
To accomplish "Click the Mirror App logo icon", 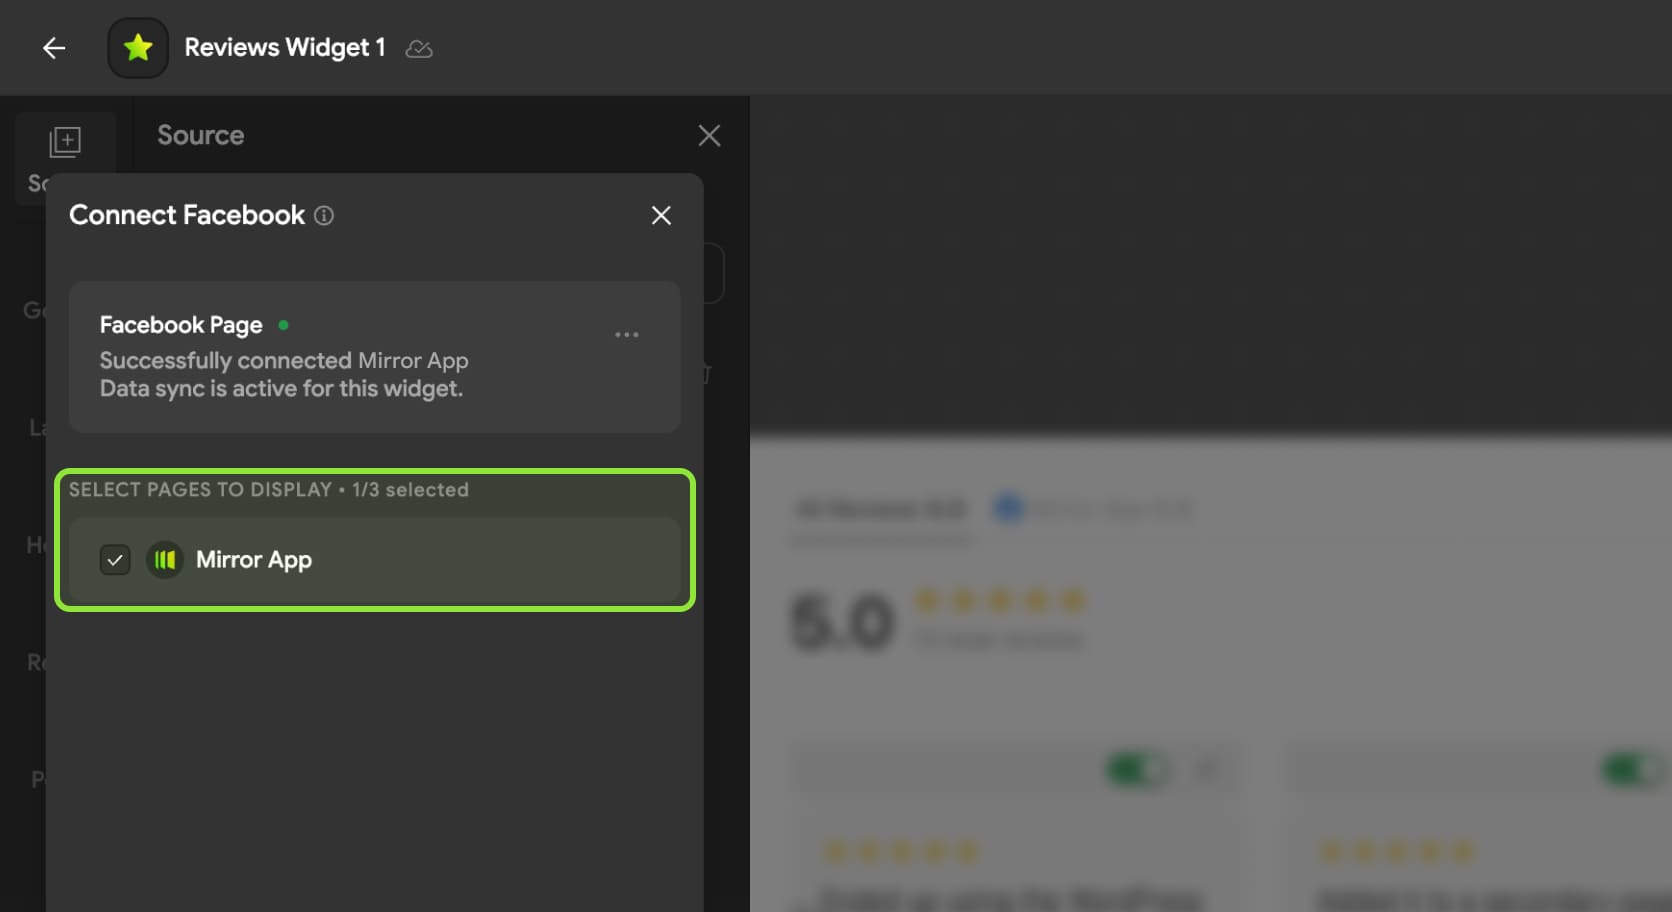I will point(165,560).
